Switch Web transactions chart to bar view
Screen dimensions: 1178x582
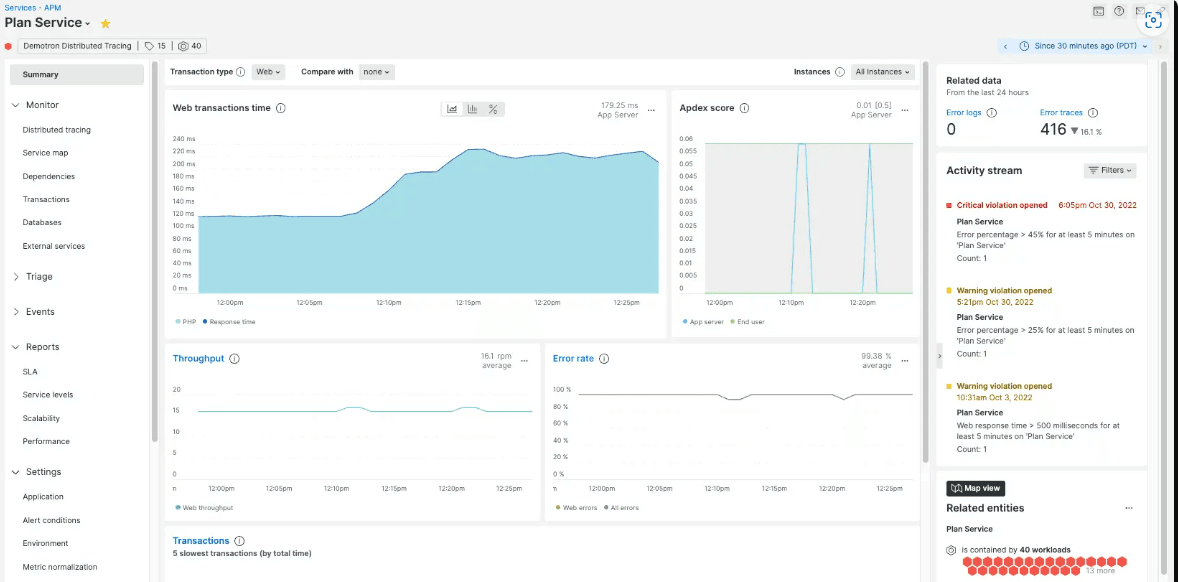click(472, 109)
